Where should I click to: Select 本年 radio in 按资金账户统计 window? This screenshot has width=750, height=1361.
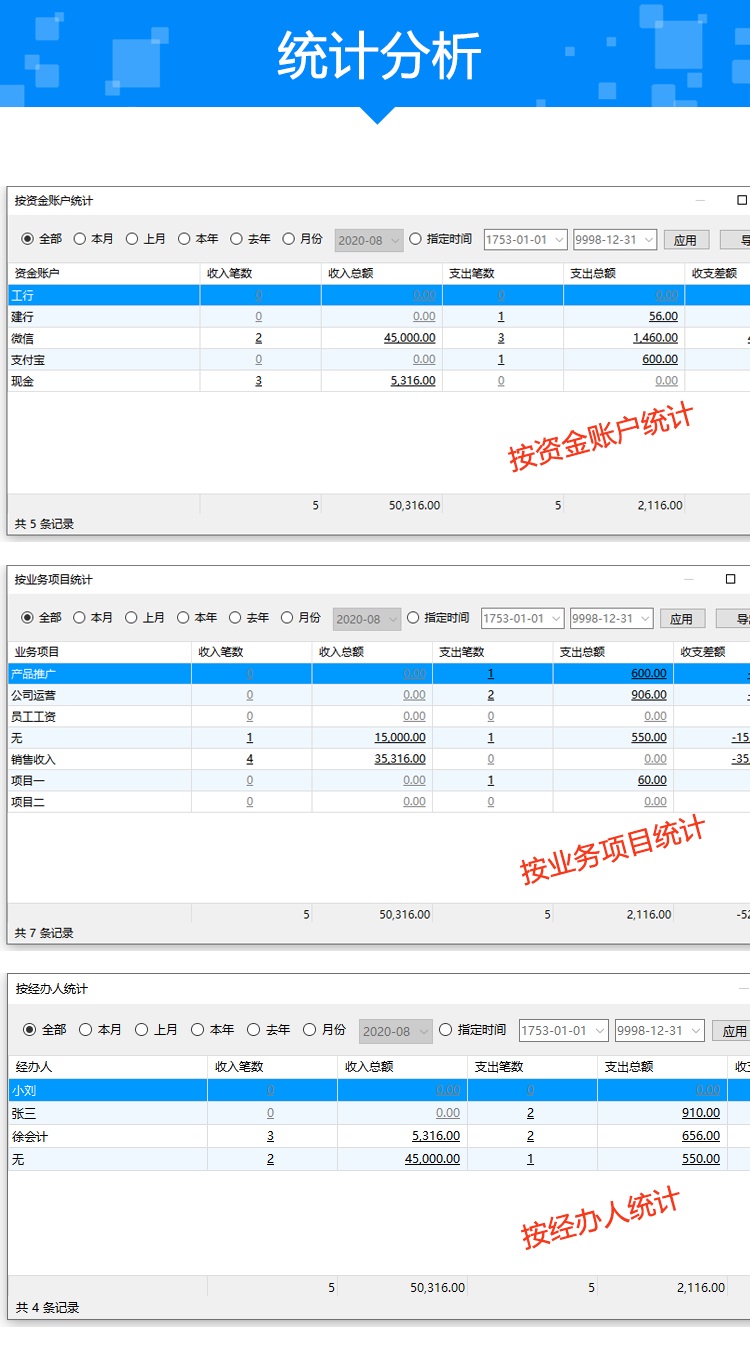[x=198, y=239]
